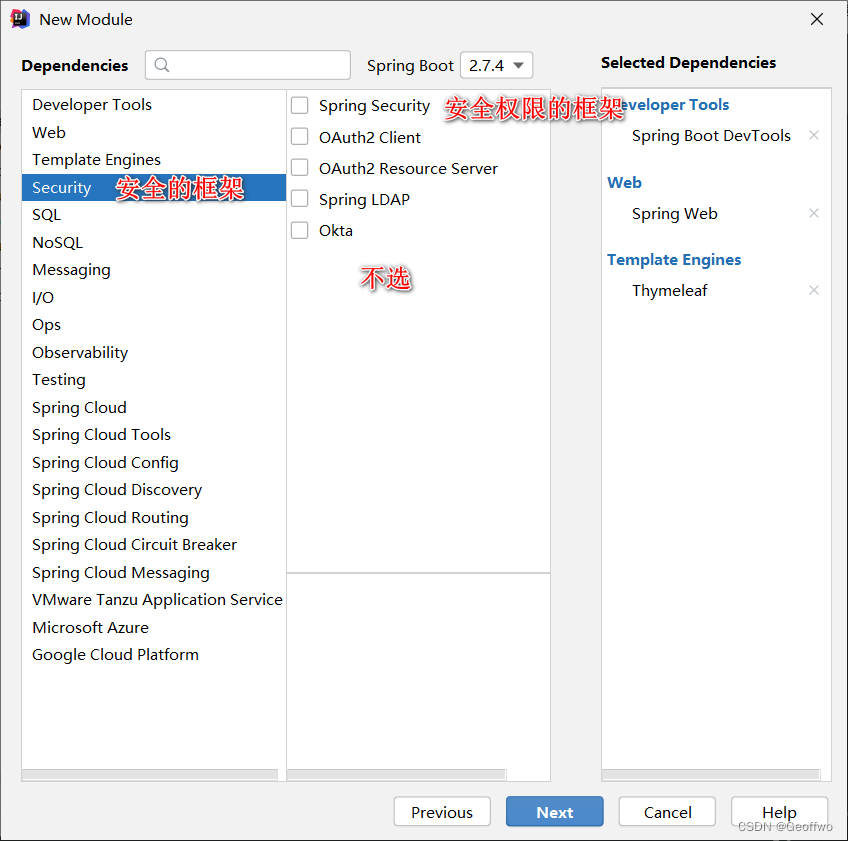Select the Ops category
This screenshot has height=841, width=848.
[154, 325]
